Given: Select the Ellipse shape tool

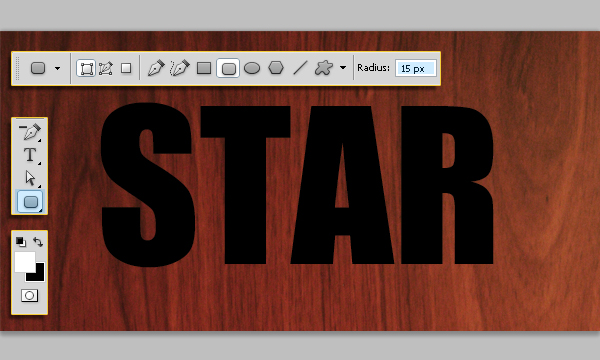Looking at the screenshot, I should tap(252, 68).
